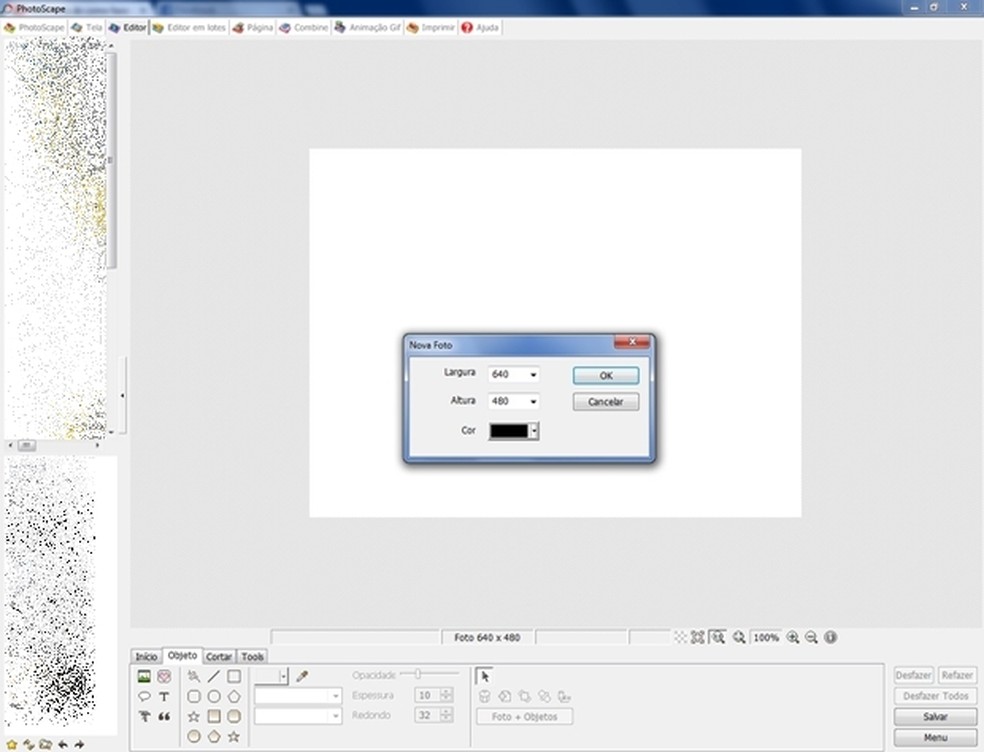Select the Text tool icon
984x752 pixels.
point(164,696)
